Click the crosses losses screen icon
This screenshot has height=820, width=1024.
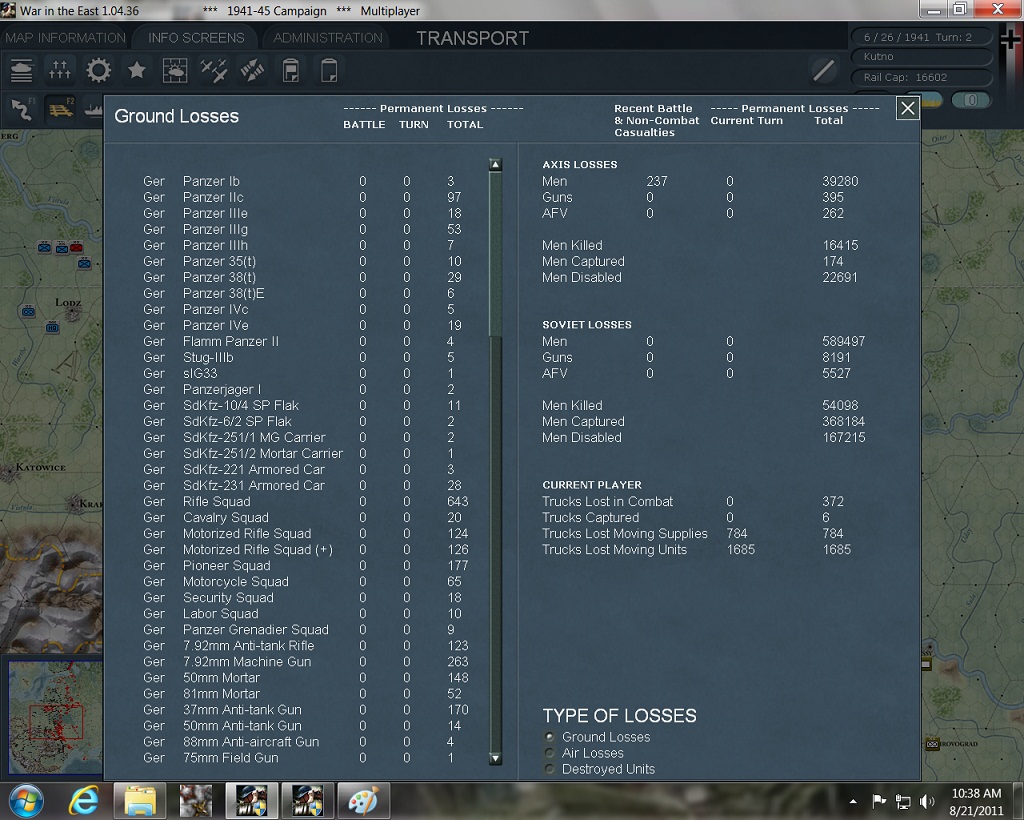point(59,71)
